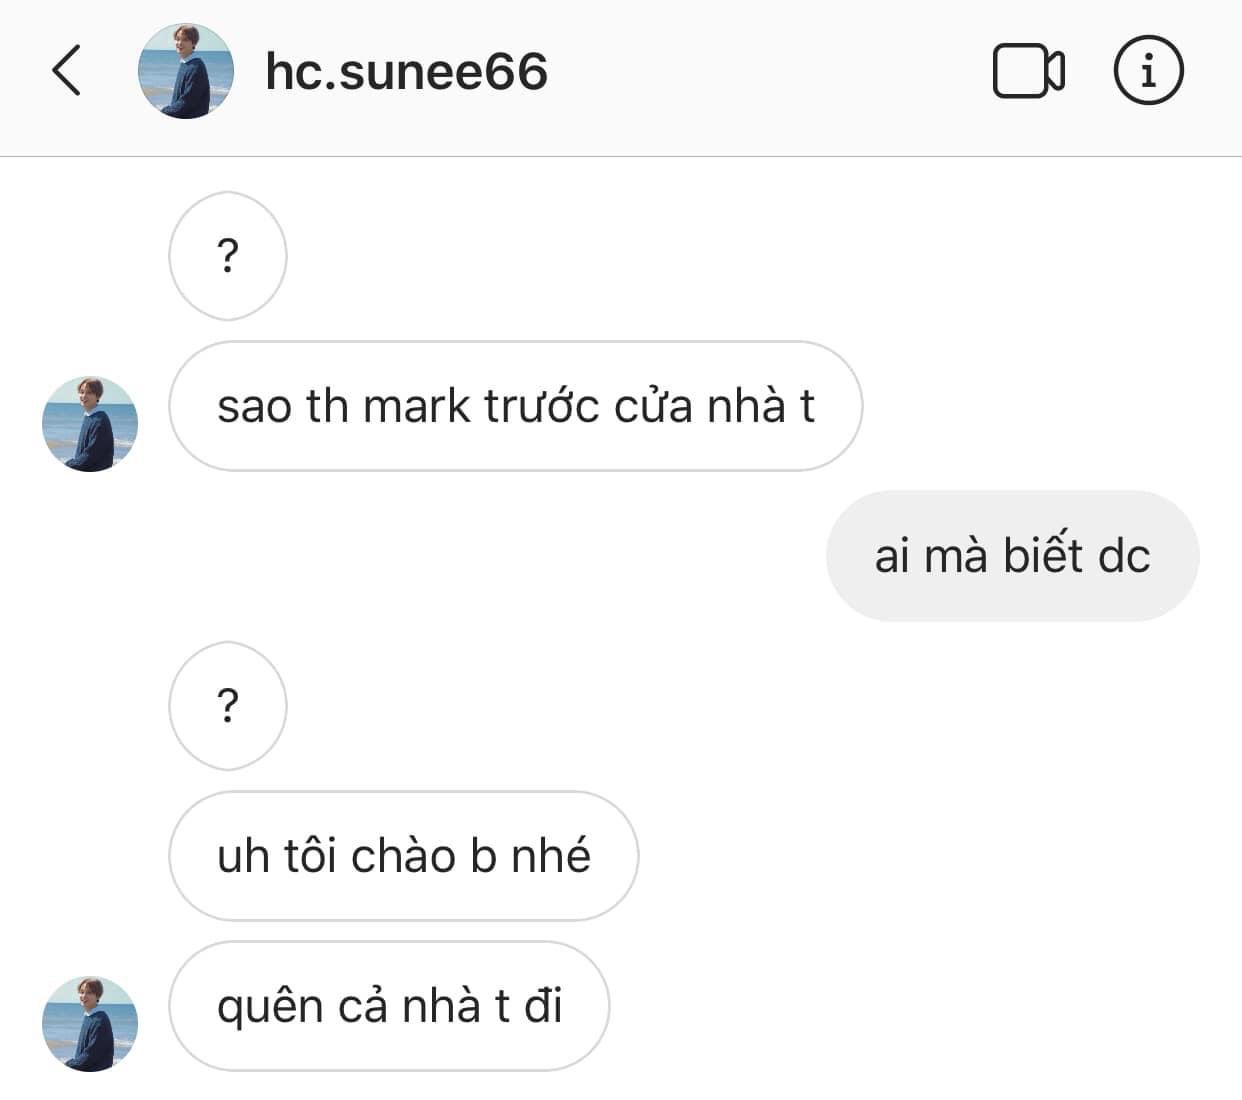Go back using the back arrow
This screenshot has height=1100, width=1242.
pyautogui.click(x=66, y=71)
